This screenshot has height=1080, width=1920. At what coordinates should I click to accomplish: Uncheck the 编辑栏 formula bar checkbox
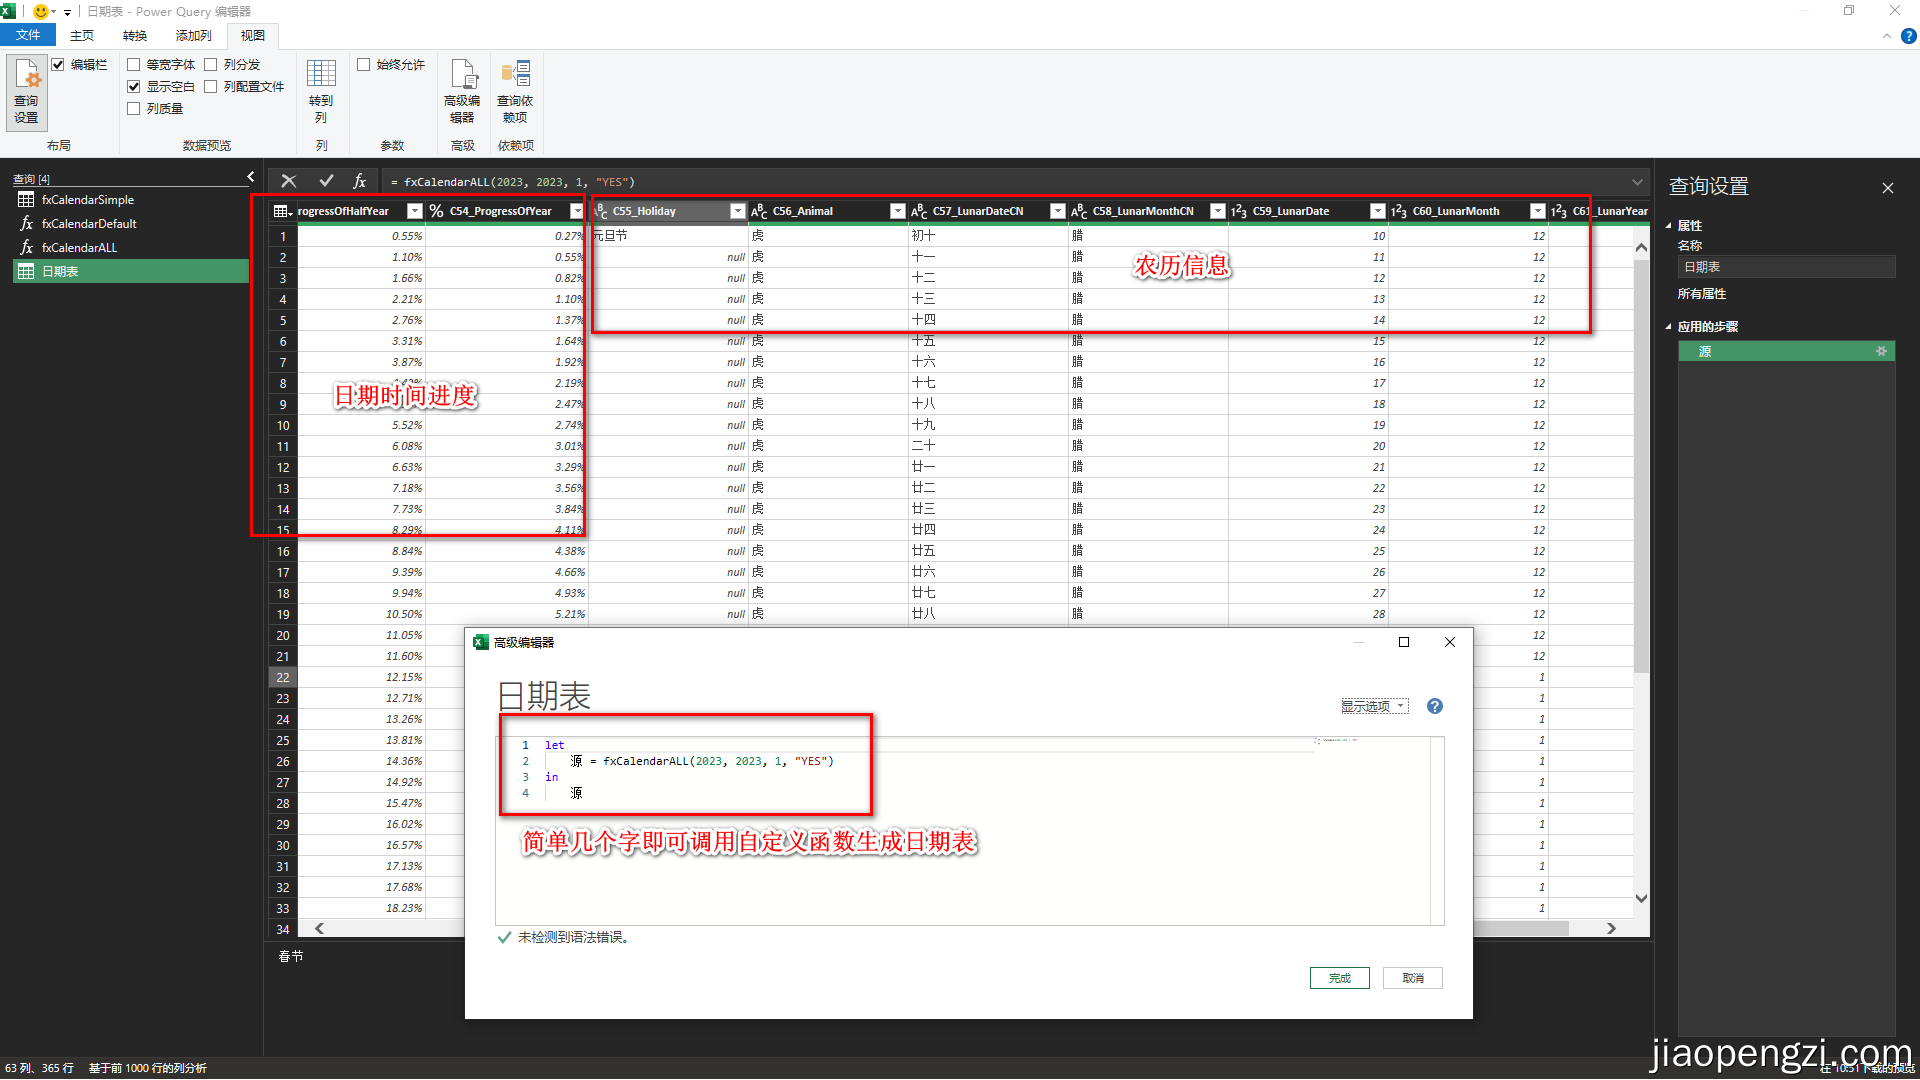pyautogui.click(x=59, y=65)
